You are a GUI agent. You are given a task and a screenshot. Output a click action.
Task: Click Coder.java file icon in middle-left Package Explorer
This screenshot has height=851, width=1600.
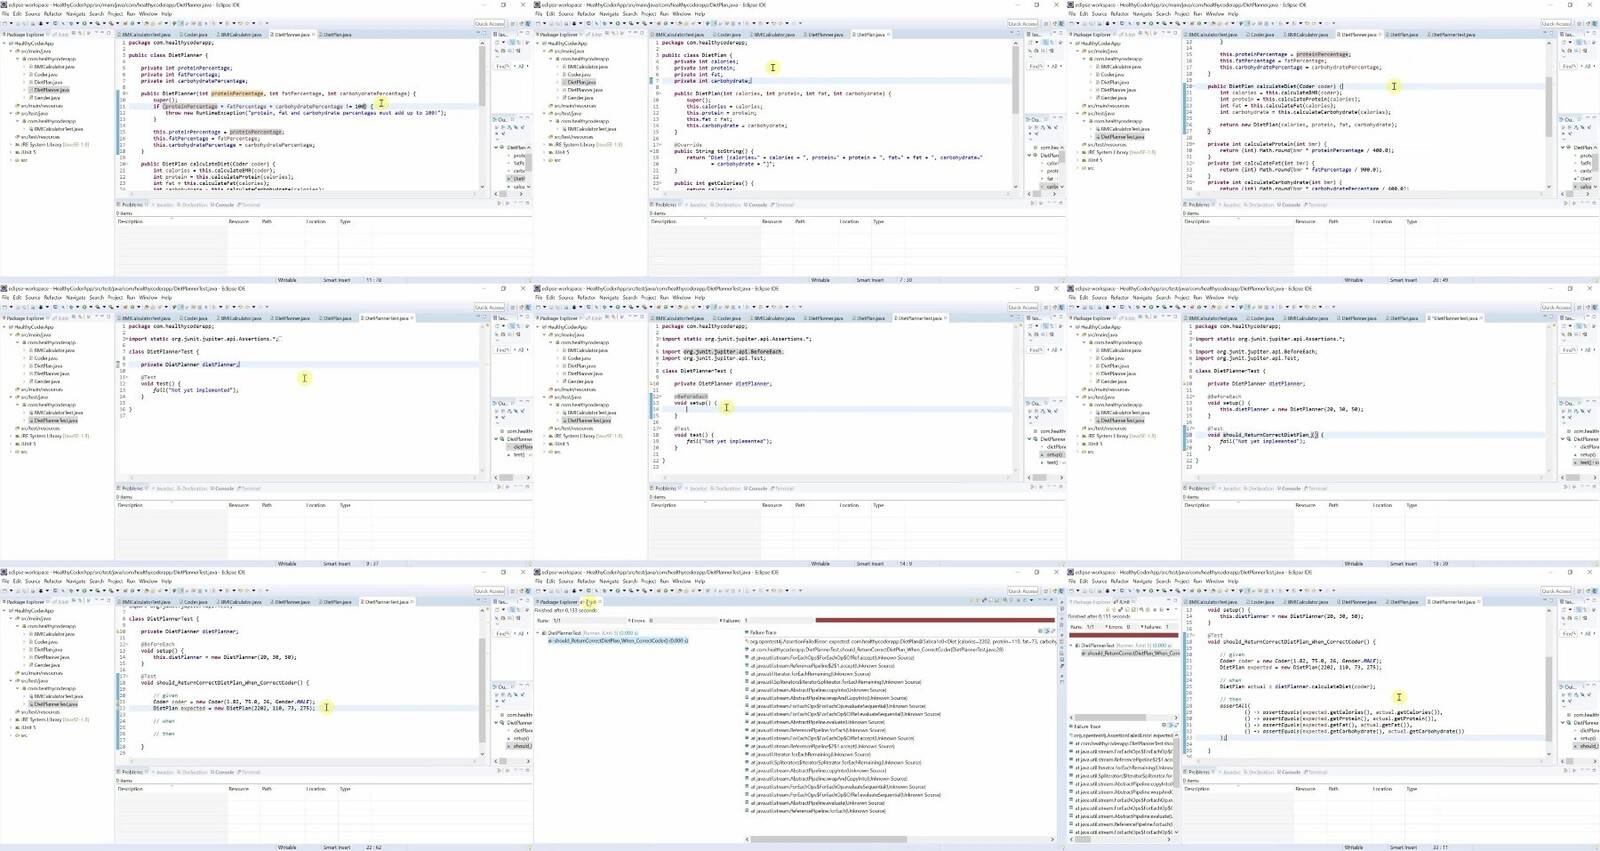(33, 358)
